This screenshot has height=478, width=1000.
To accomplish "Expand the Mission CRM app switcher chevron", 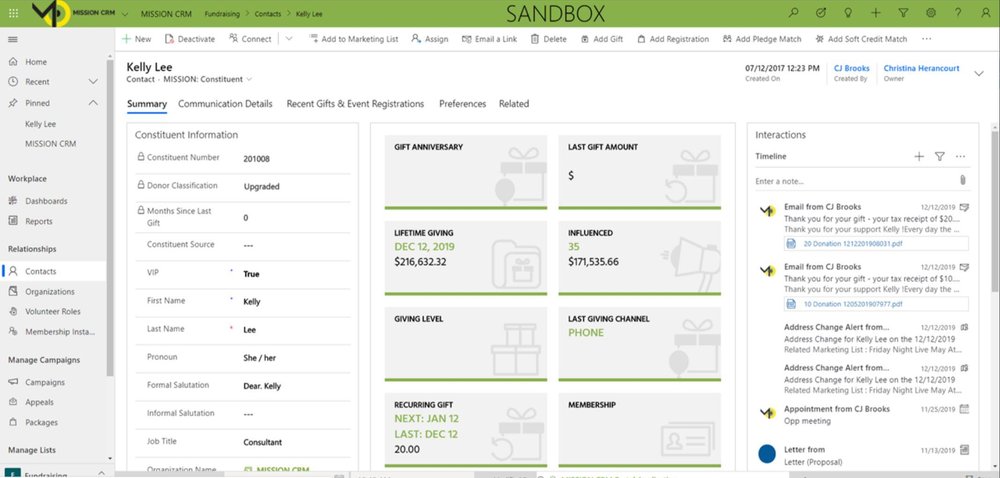I will tap(124, 13).
